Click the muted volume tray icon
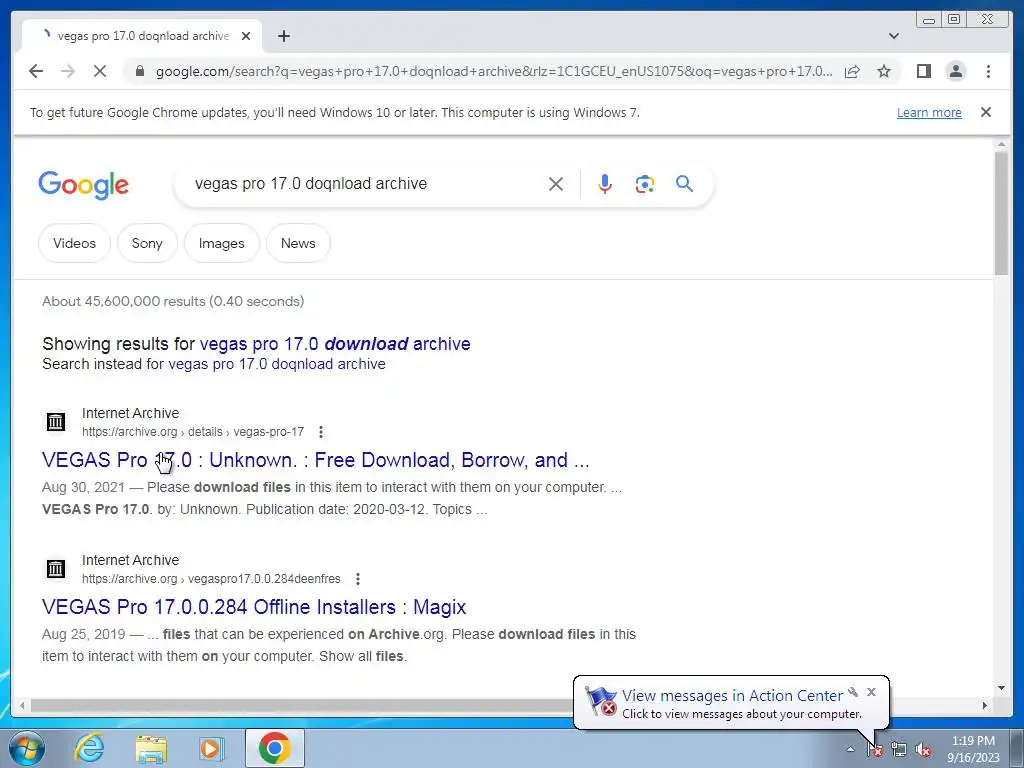The width and height of the screenshot is (1024, 768). (923, 750)
